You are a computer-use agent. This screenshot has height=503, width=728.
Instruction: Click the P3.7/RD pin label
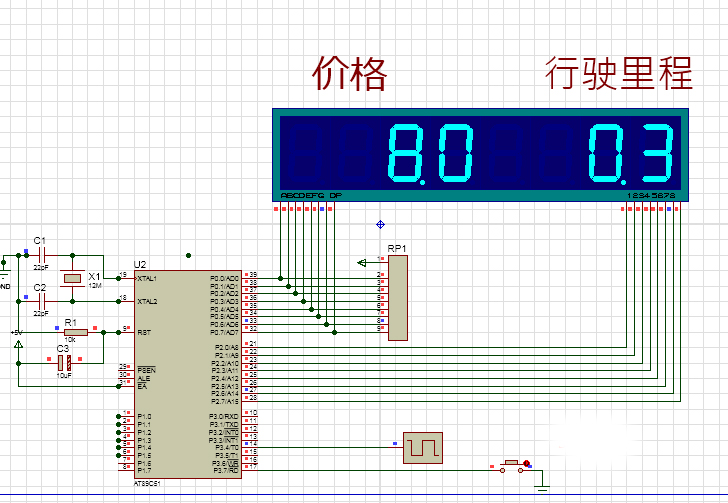click(226, 470)
